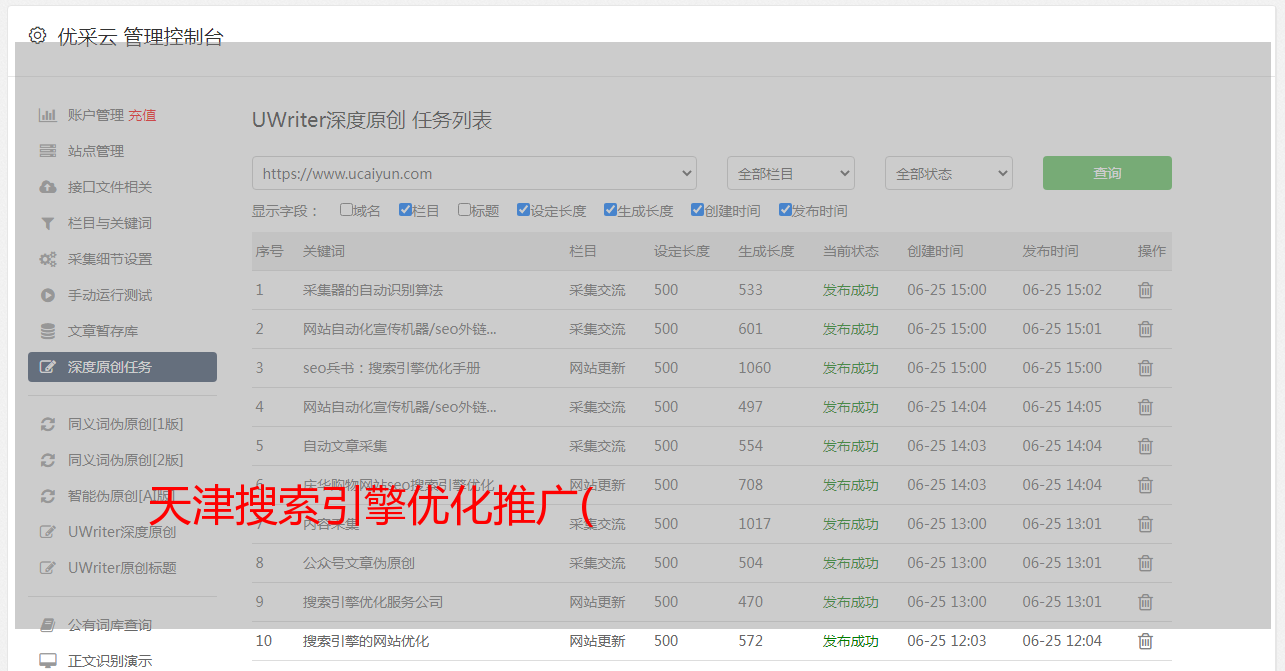The width and height of the screenshot is (1285, 671).
Task: Uncheck the 栏目 display field checkbox
Action: pyautogui.click(x=405, y=210)
